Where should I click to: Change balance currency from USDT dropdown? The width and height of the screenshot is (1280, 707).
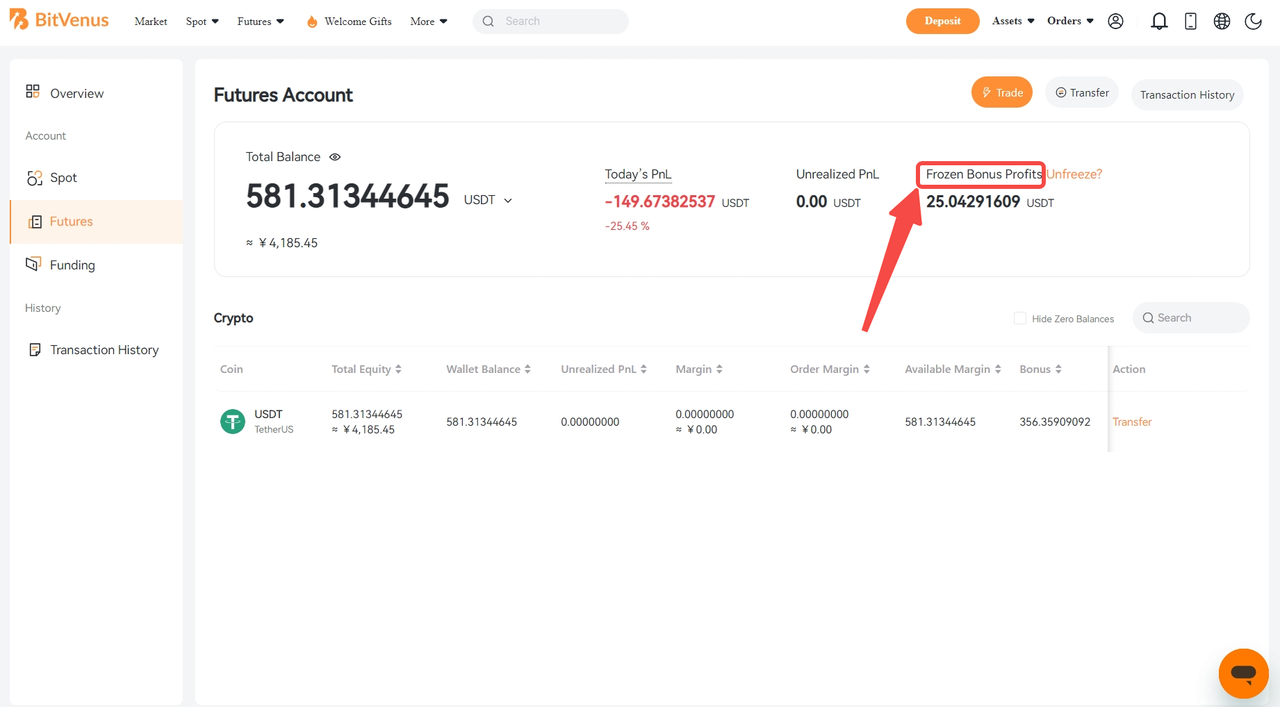tap(488, 200)
